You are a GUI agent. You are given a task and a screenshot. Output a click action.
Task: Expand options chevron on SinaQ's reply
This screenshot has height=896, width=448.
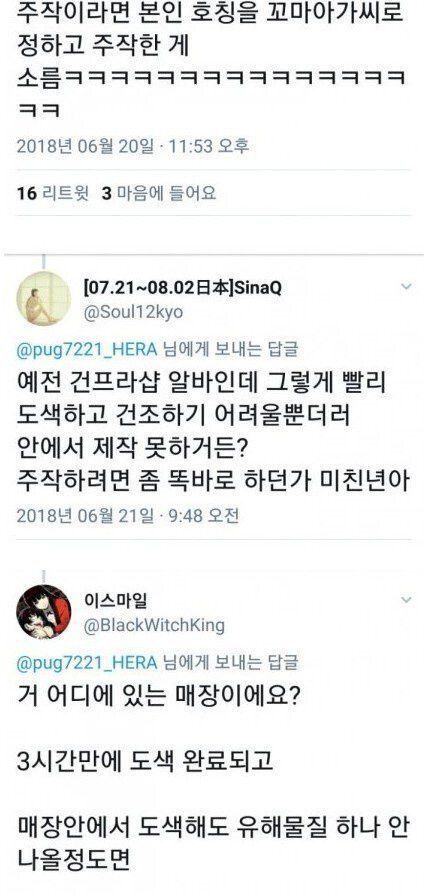click(x=406, y=286)
